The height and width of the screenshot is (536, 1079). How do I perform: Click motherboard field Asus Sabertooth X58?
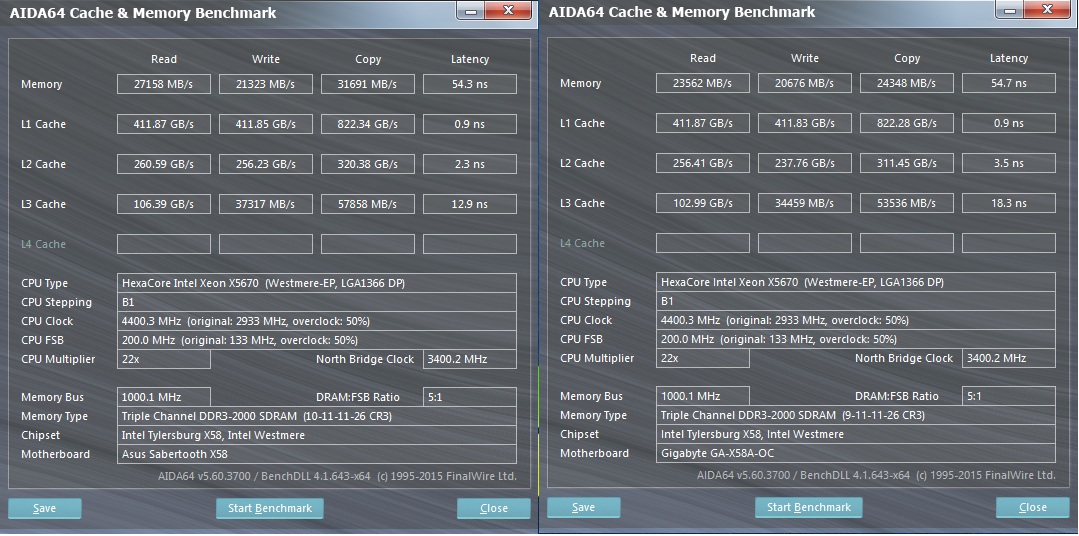[x=317, y=454]
